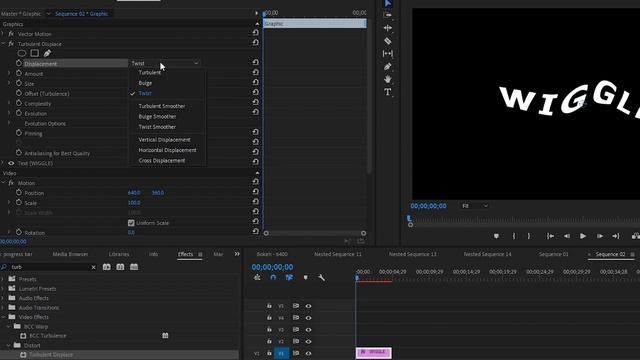Toggle Linked Selection in timeline

(x=289, y=278)
